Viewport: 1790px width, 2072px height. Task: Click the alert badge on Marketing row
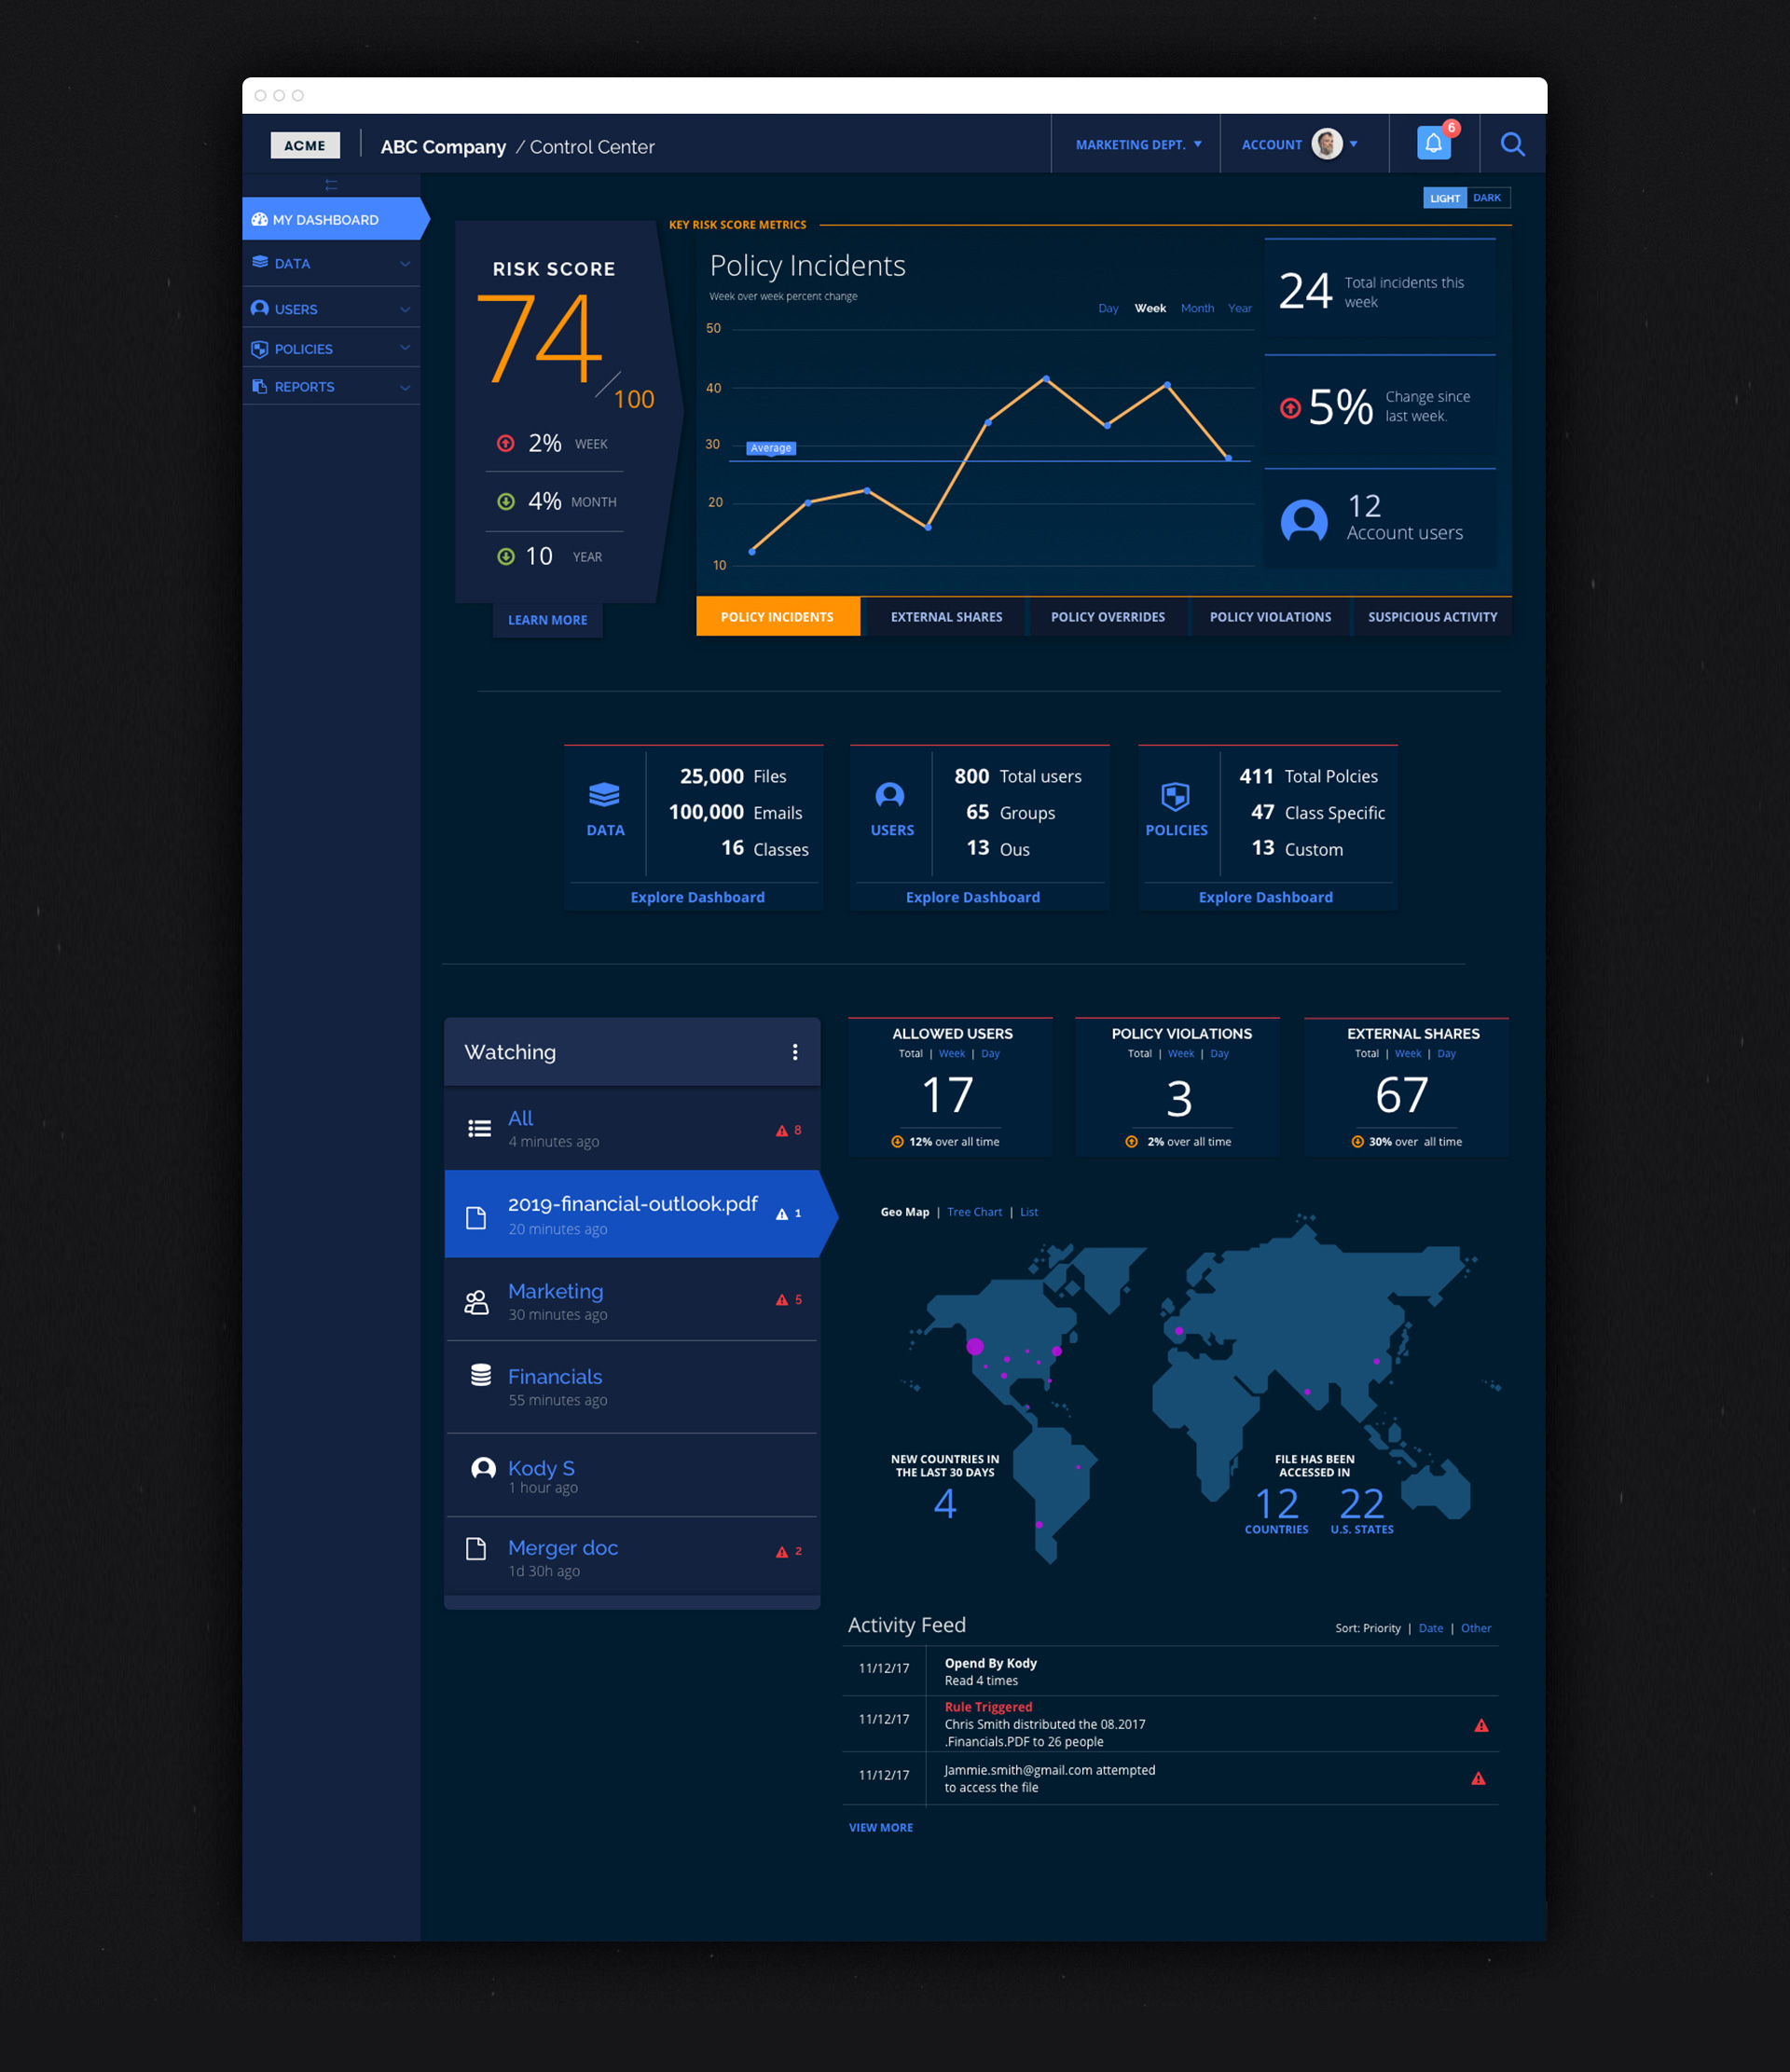pos(789,1300)
